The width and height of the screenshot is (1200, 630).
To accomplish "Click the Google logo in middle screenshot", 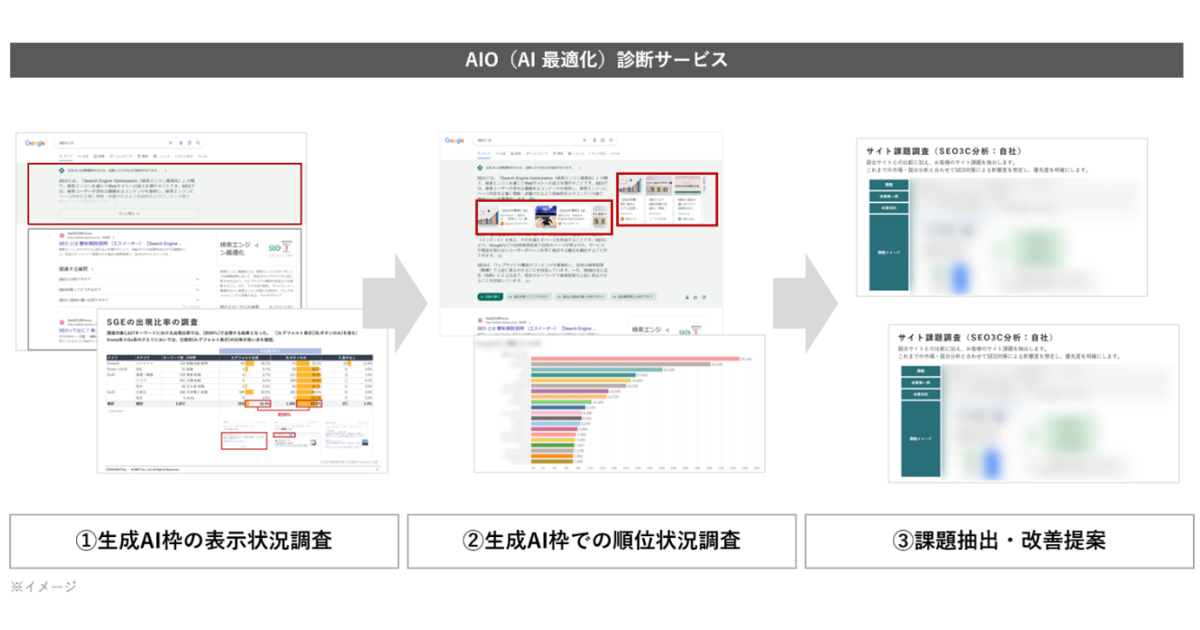I will (455, 141).
